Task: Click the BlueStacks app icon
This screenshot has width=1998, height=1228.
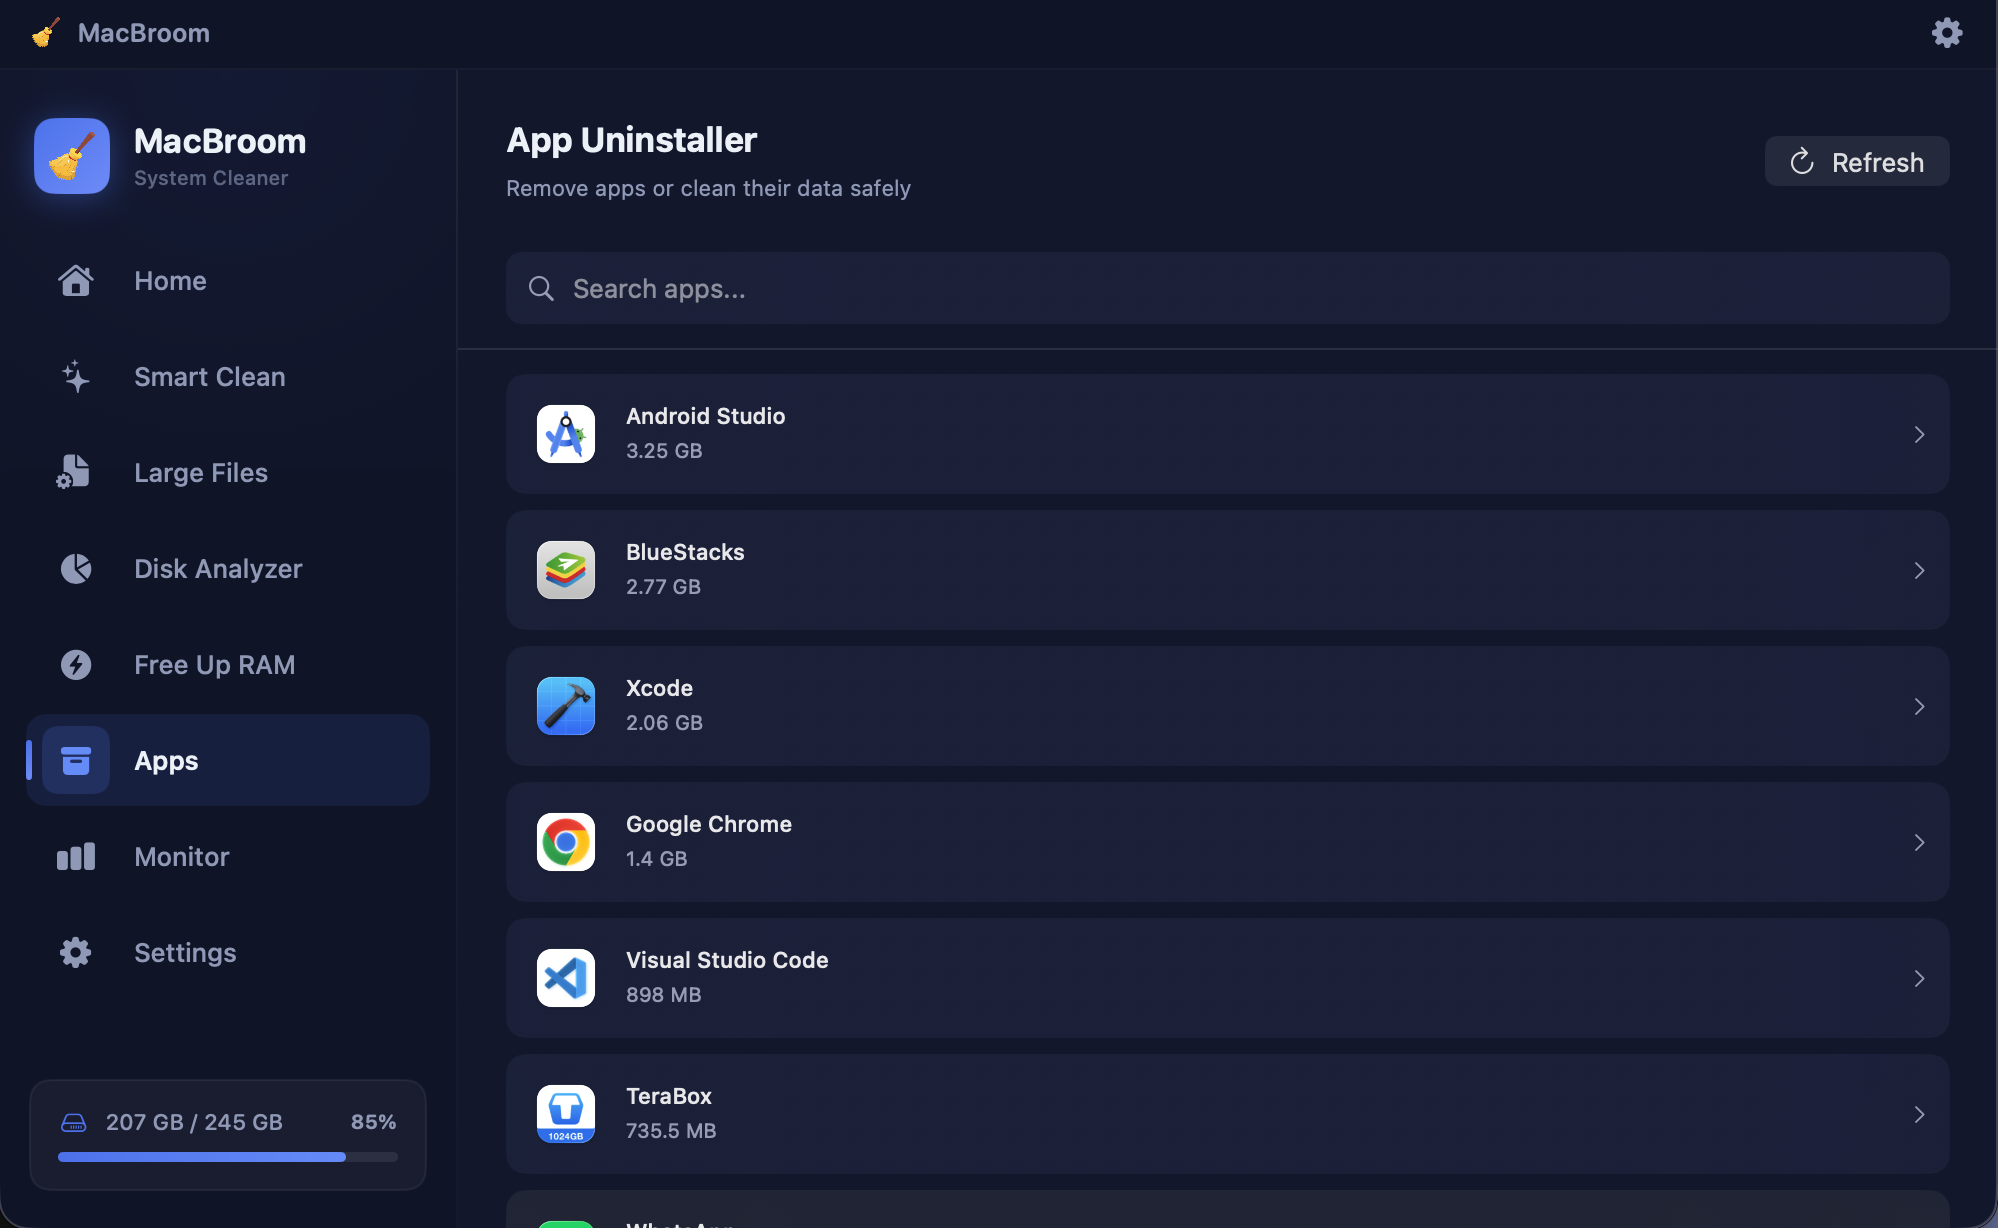Action: click(x=566, y=570)
